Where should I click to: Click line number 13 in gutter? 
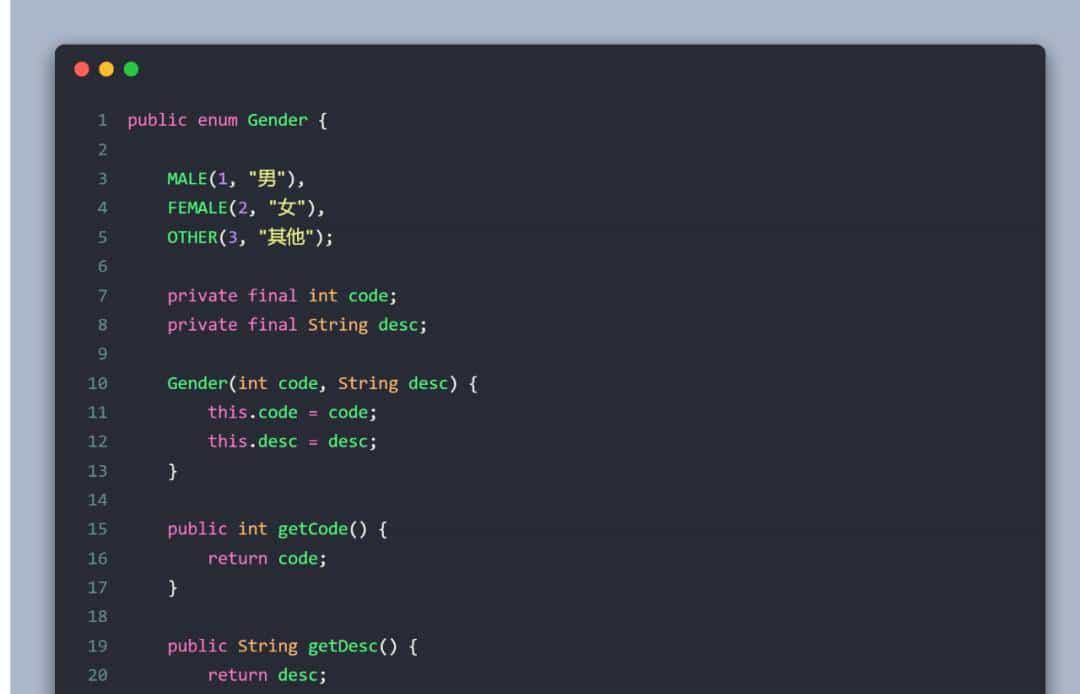click(x=97, y=471)
